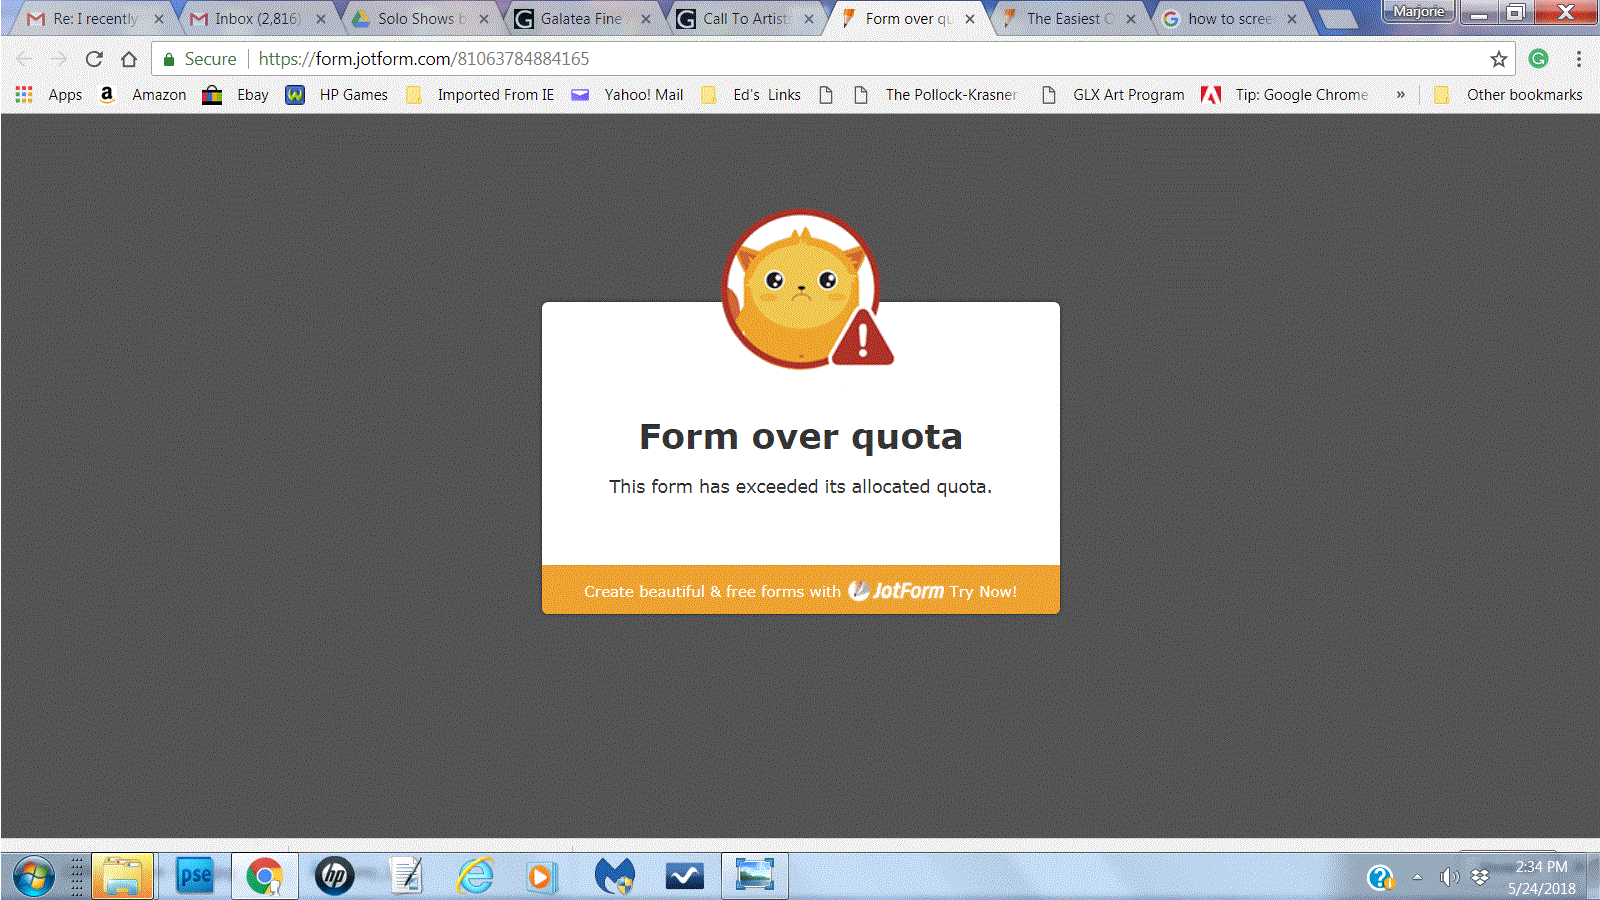The height and width of the screenshot is (900, 1600).
Task: Open the Chrome menu
Action: tap(1578, 59)
